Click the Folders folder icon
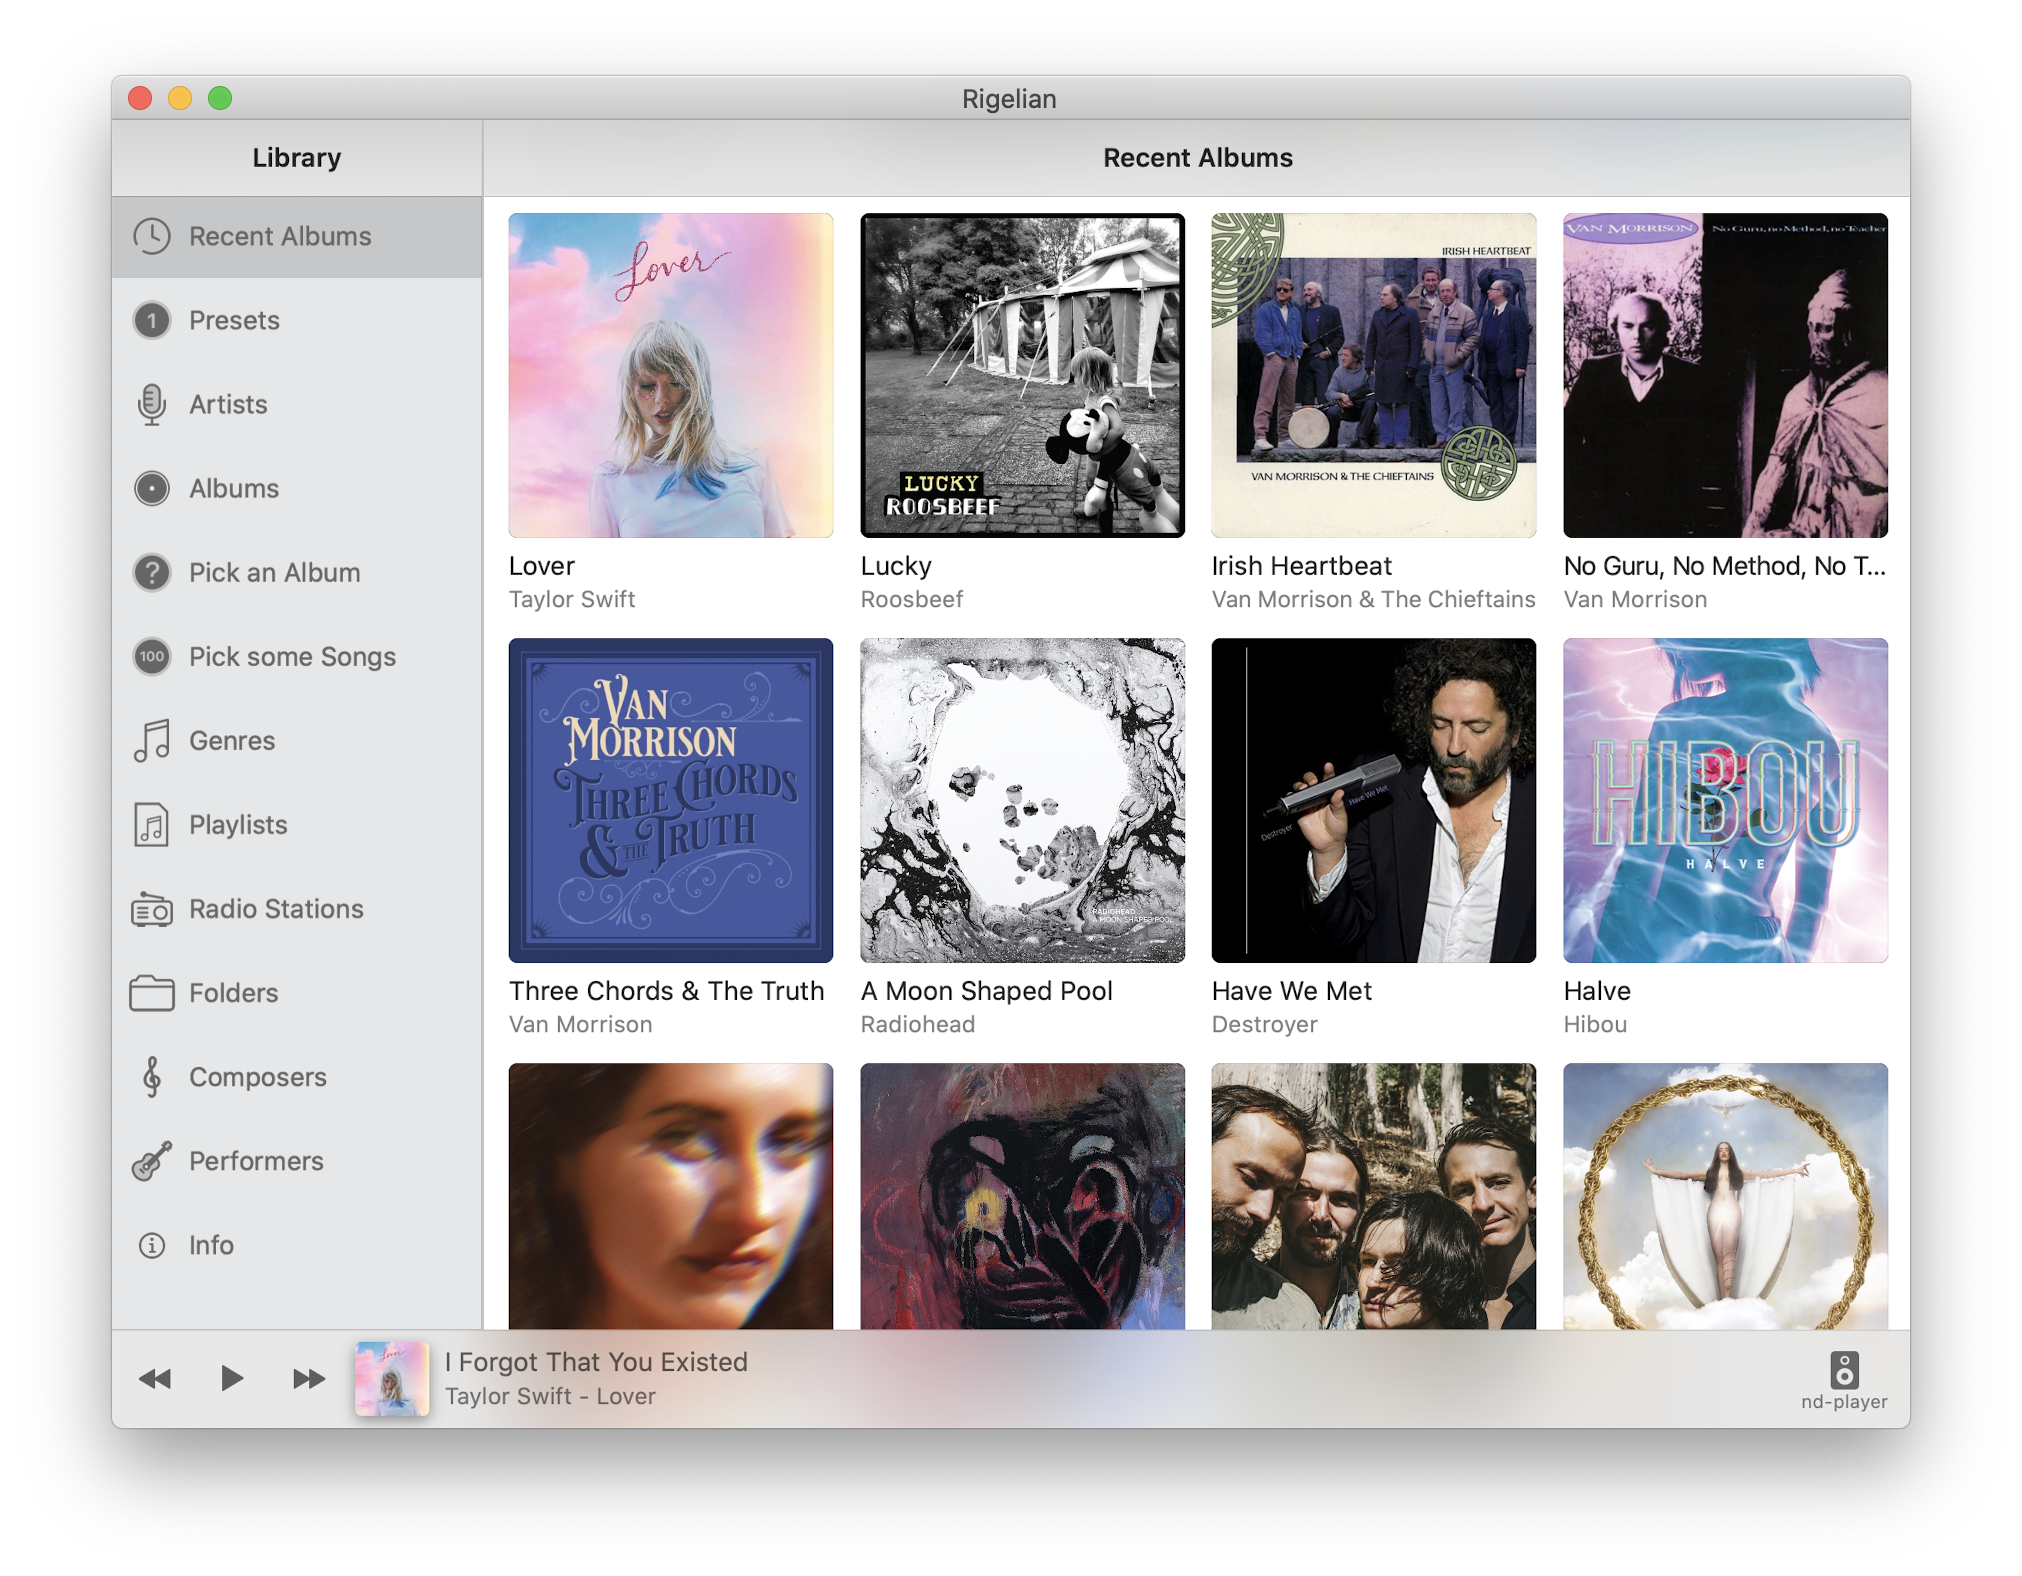The width and height of the screenshot is (2022, 1576). [152, 993]
